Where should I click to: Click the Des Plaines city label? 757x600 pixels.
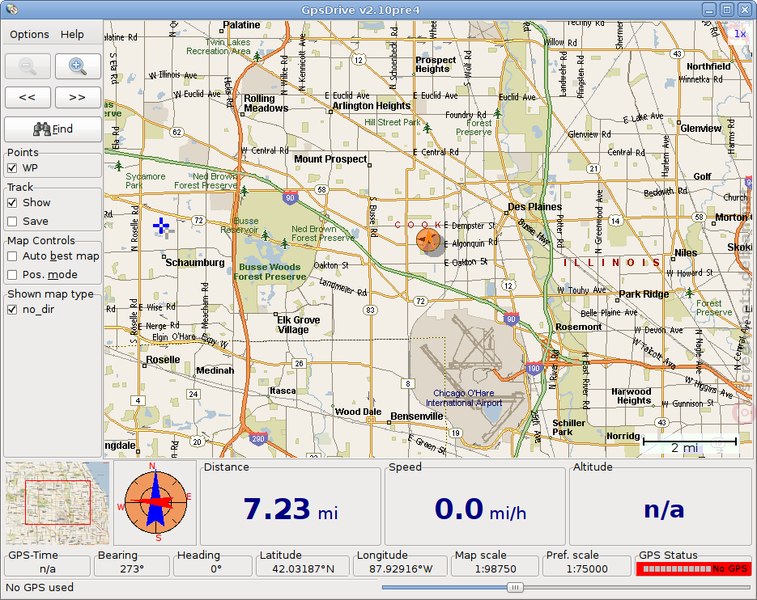pyautogui.click(x=535, y=207)
